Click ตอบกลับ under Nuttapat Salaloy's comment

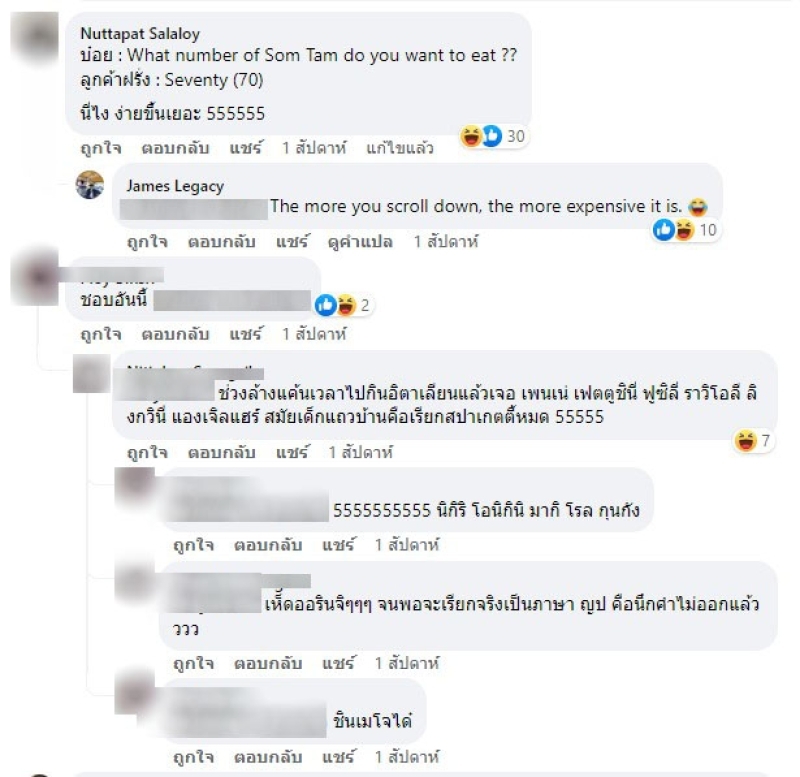[176, 148]
